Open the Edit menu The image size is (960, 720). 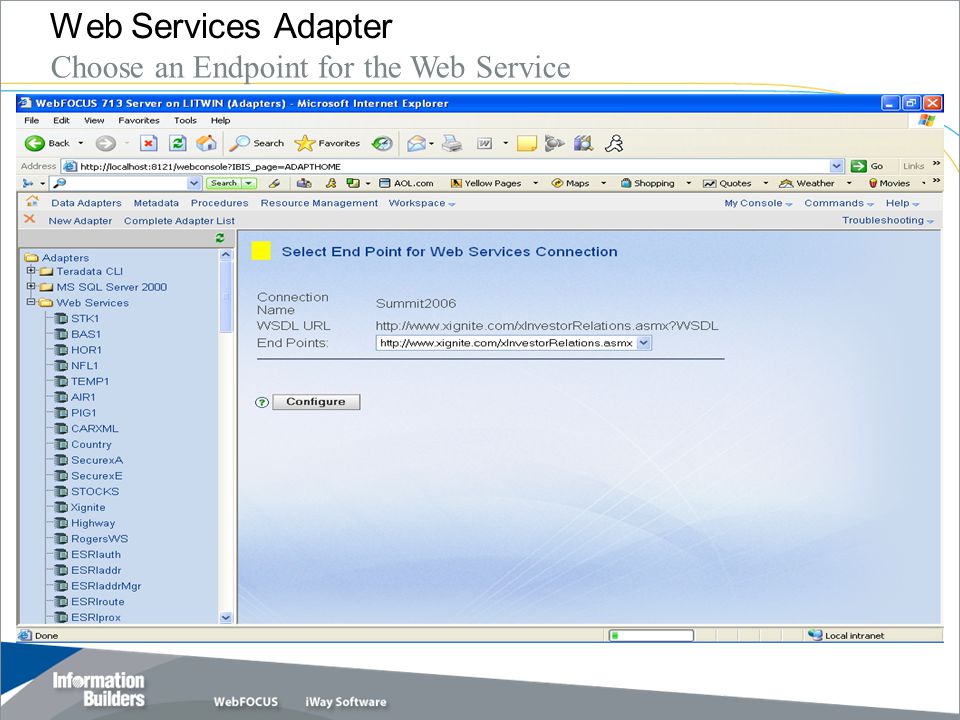(61, 121)
